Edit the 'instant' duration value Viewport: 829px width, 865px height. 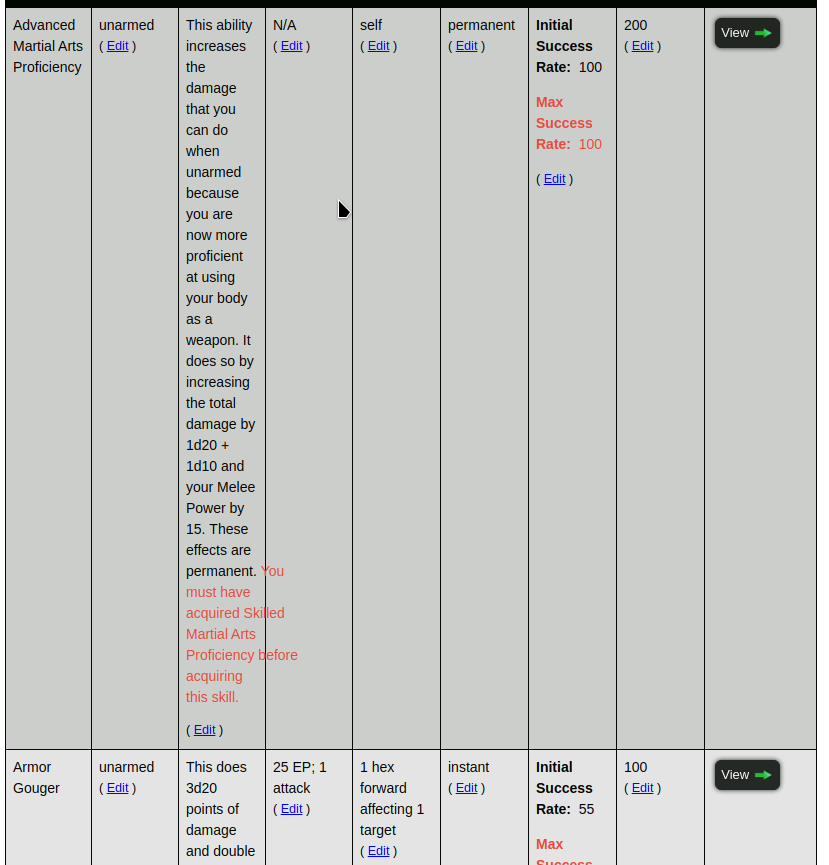466,788
